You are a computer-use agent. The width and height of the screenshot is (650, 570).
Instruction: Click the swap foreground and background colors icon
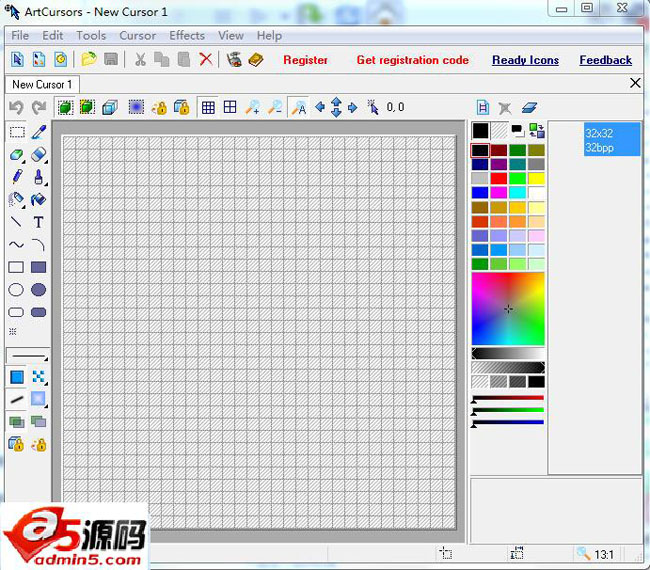537,131
